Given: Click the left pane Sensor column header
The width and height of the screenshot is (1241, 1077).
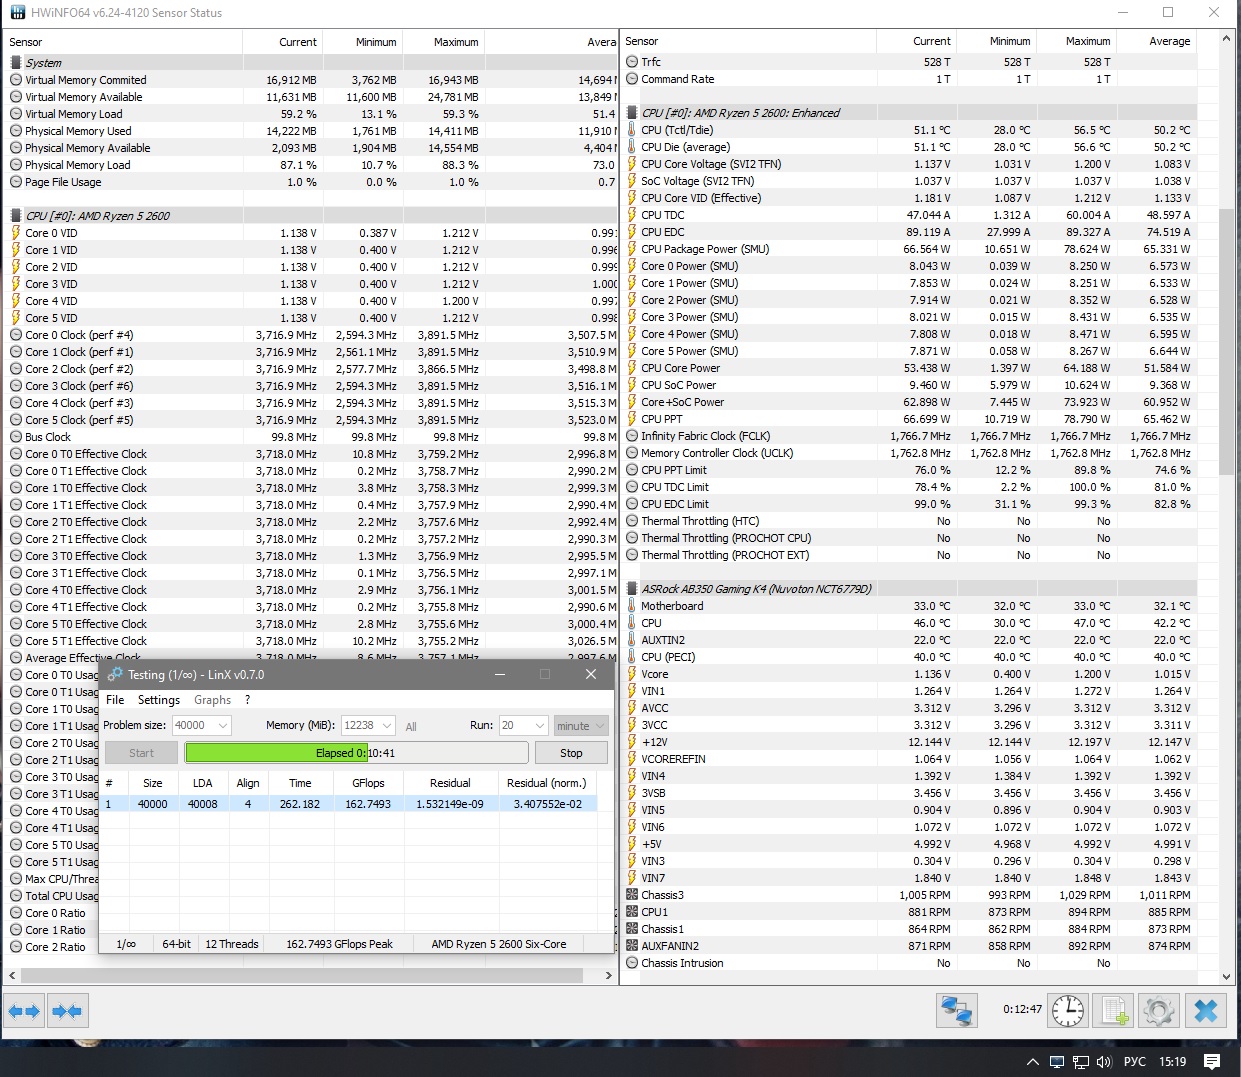Looking at the screenshot, I should 122,42.
